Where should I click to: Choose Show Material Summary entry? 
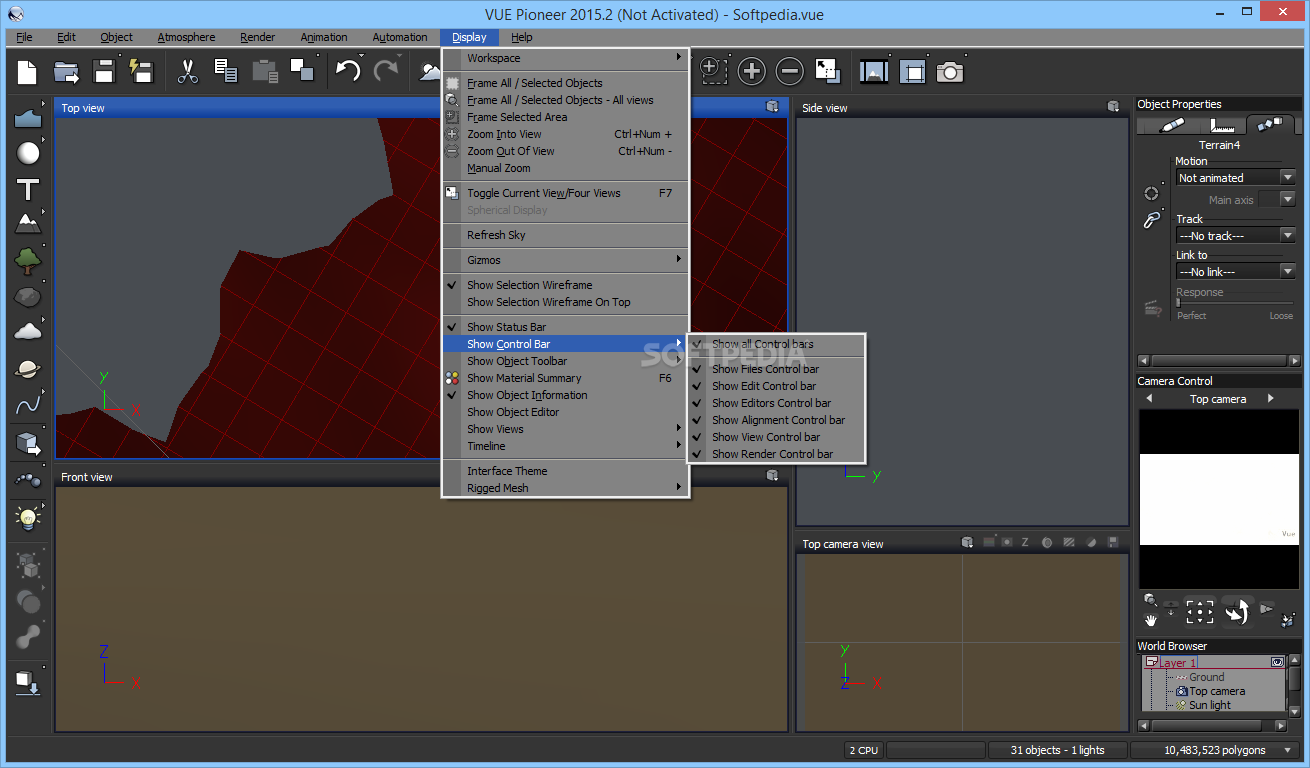coord(564,378)
